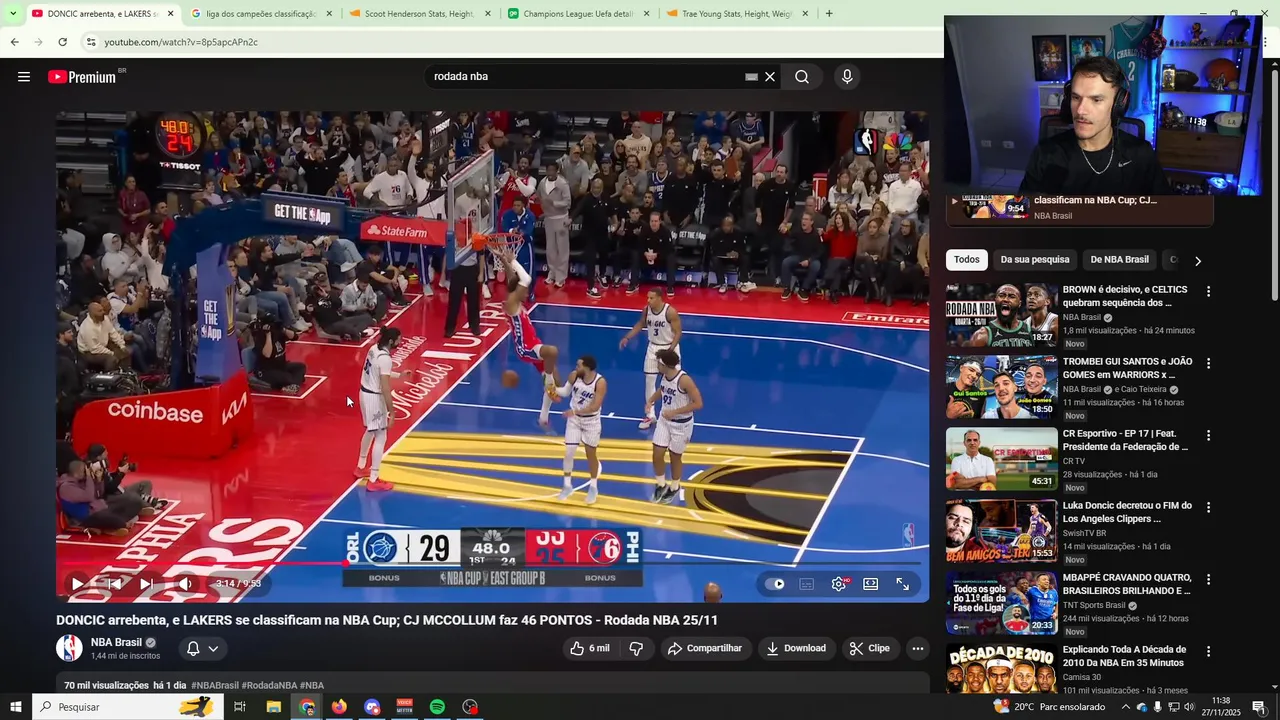Play the paused video
Screen dimensions: 1280x720
point(77,584)
